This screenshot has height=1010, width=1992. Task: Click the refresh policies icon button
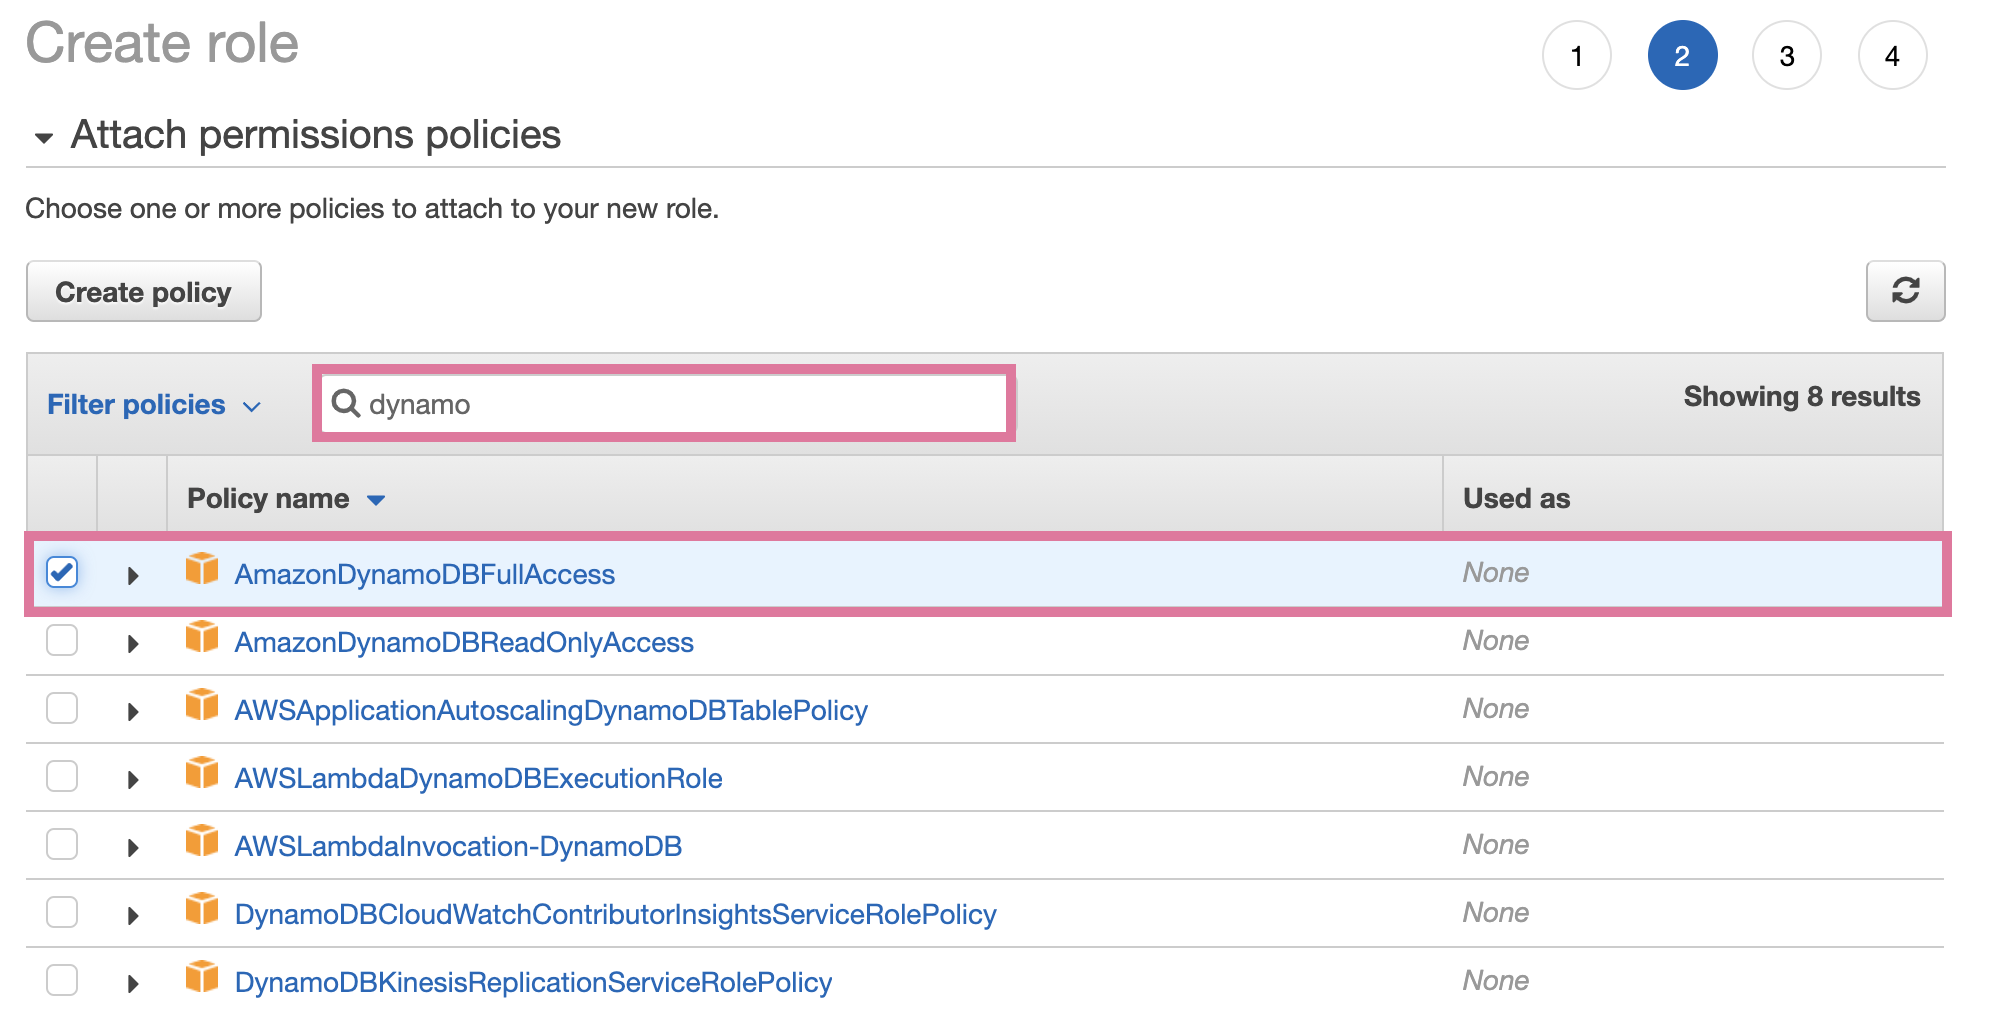pyautogui.click(x=1905, y=291)
